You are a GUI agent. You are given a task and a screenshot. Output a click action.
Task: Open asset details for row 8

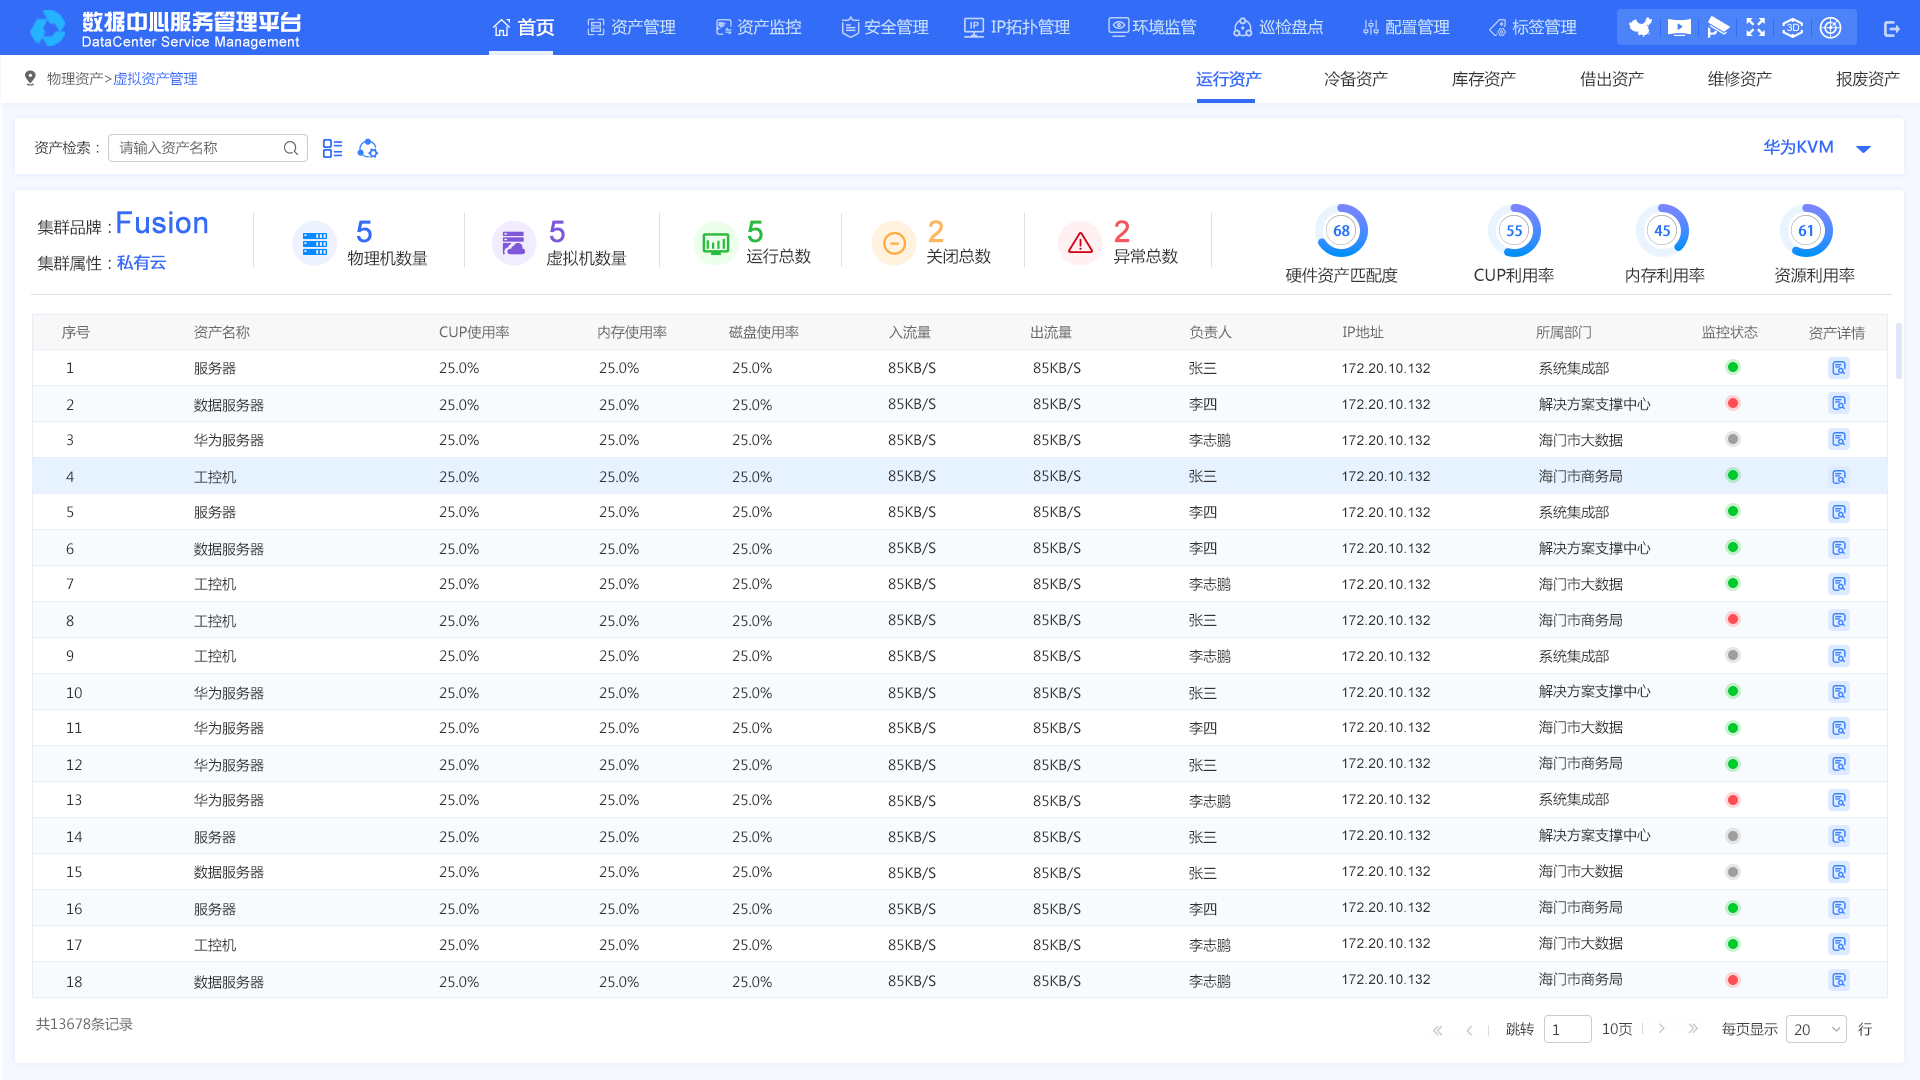pyautogui.click(x=1839, y=620)
